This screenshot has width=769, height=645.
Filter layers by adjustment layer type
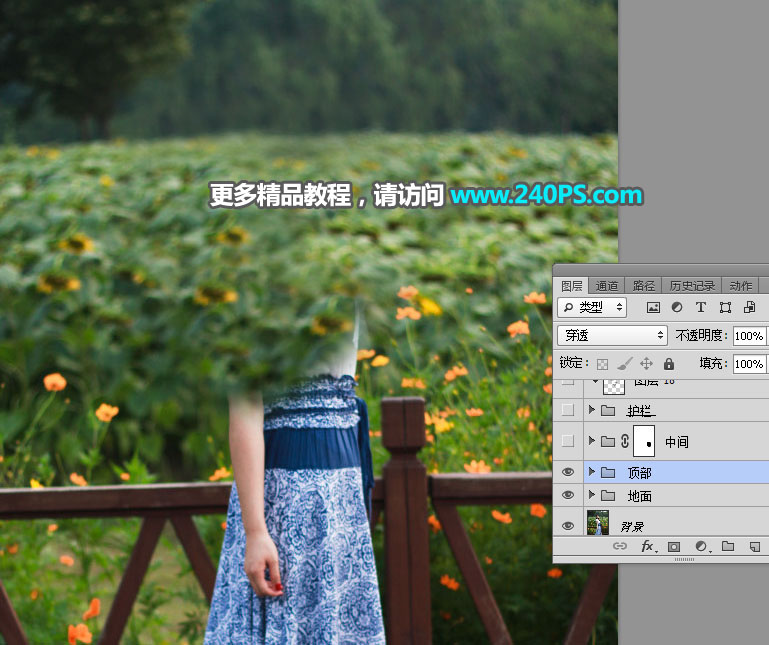click(677, 308)
